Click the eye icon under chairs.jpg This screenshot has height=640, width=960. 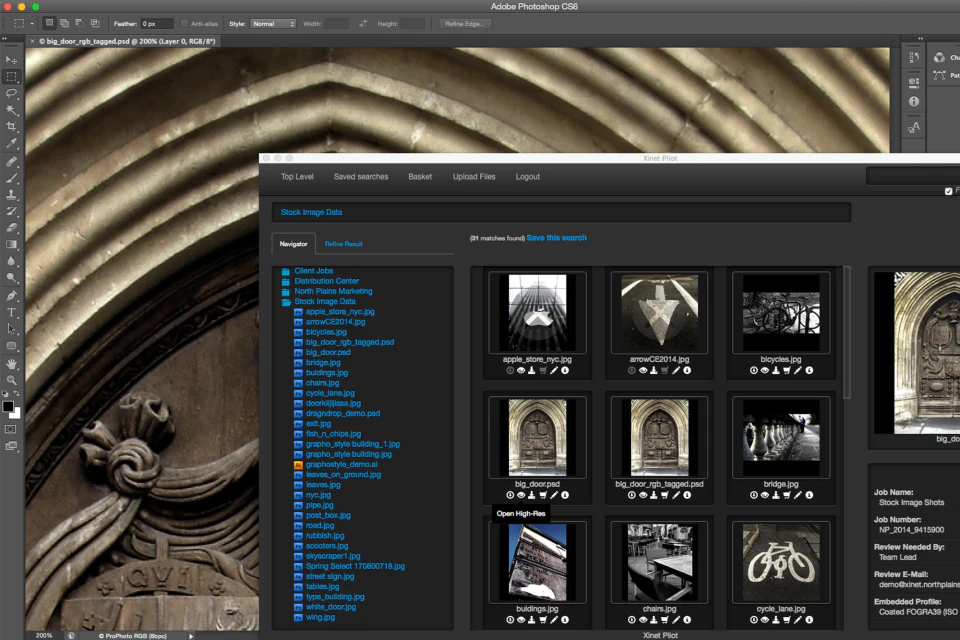click(x=643, y=620)
